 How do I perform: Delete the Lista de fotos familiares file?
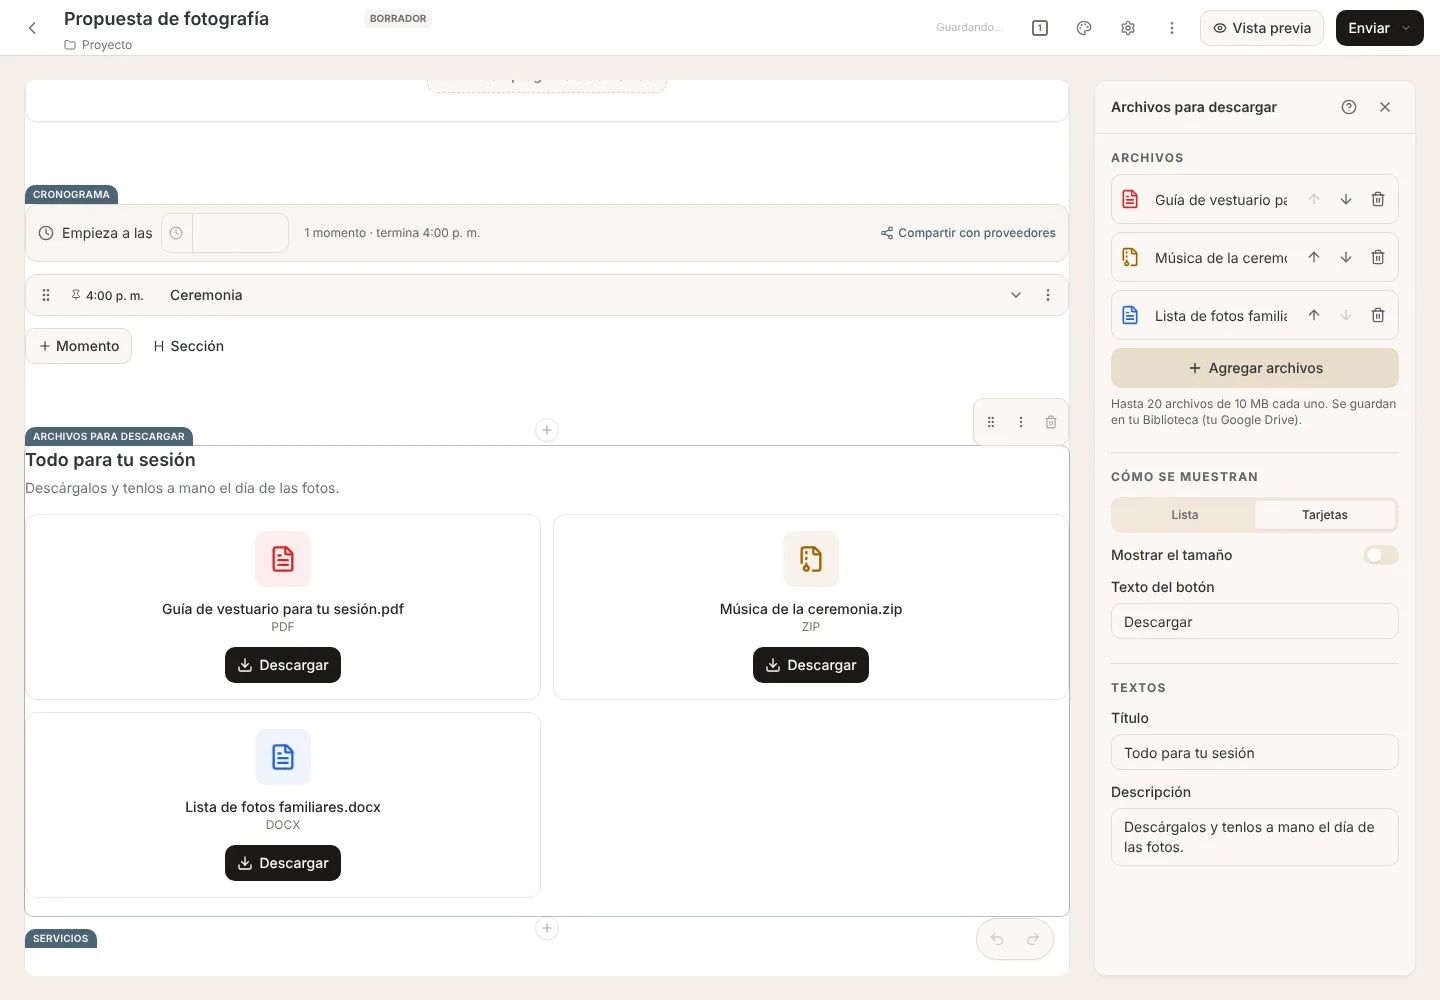pos(1378,315)
